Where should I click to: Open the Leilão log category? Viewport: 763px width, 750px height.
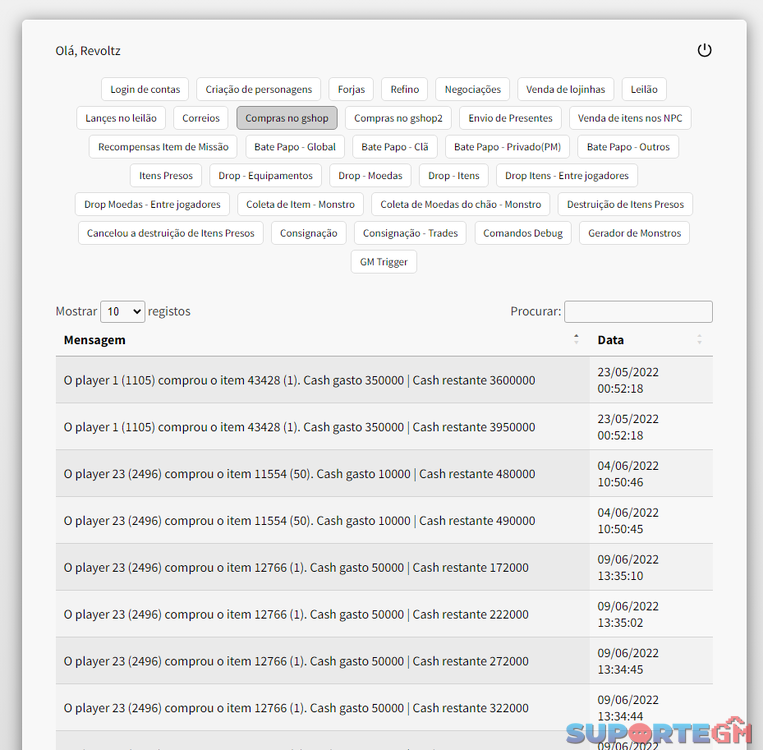[644, 89]
